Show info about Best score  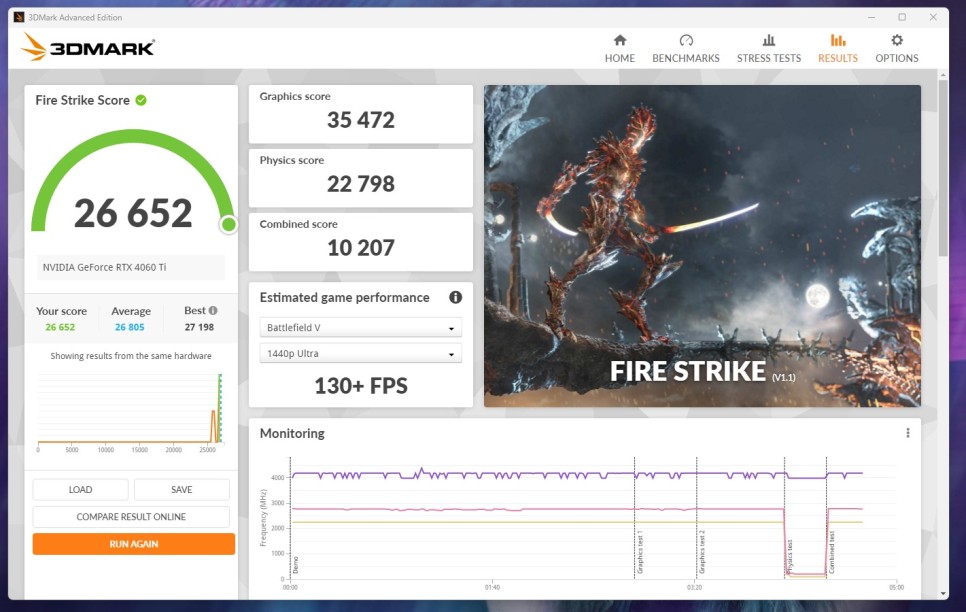213,311
